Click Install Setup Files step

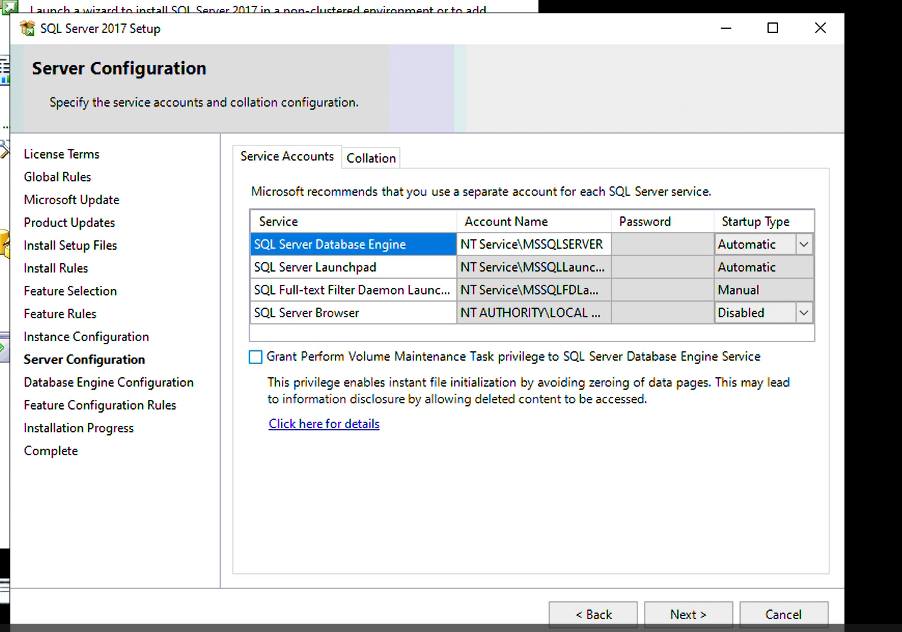[x=70, y=246]
